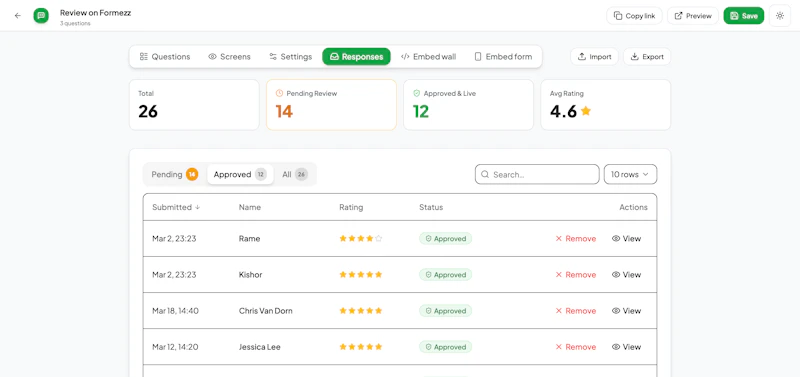800x377 pixels.
Task: Import responses with the Import button
Action: pos(594,57)
